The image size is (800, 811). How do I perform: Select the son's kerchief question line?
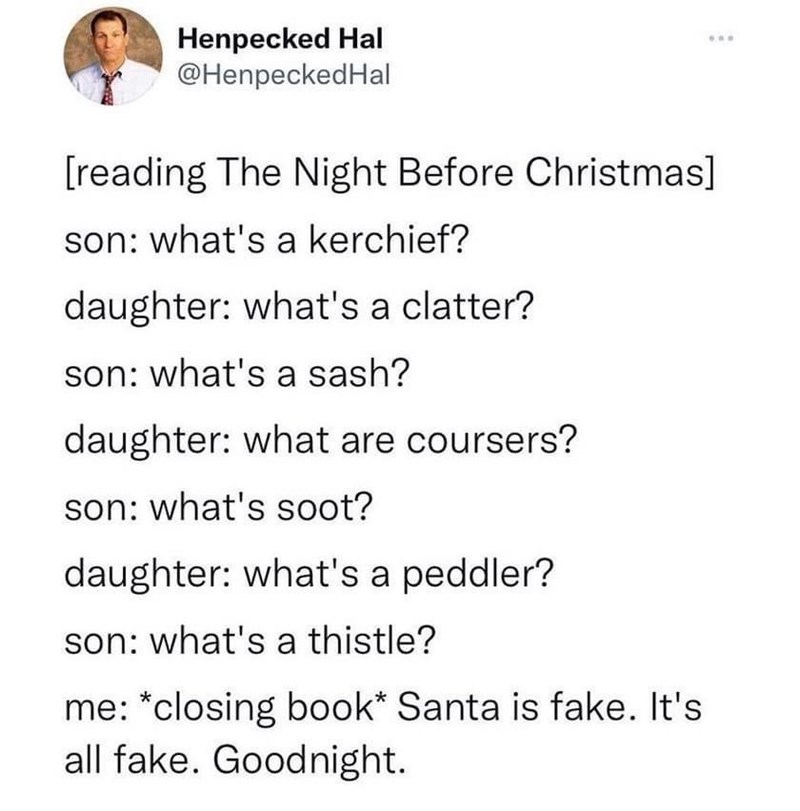(x=244, y=238)
